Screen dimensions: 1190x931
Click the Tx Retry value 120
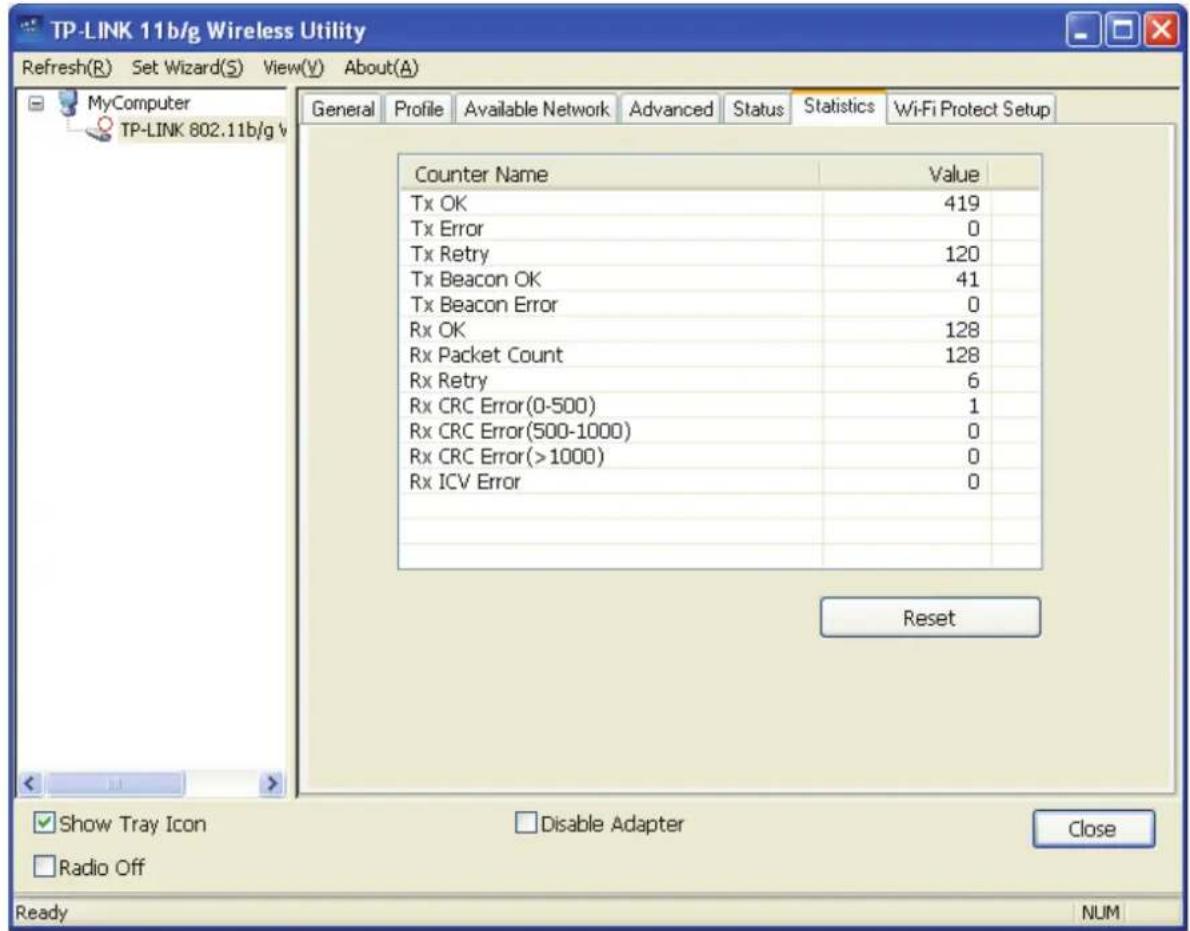tap(962, 253)
